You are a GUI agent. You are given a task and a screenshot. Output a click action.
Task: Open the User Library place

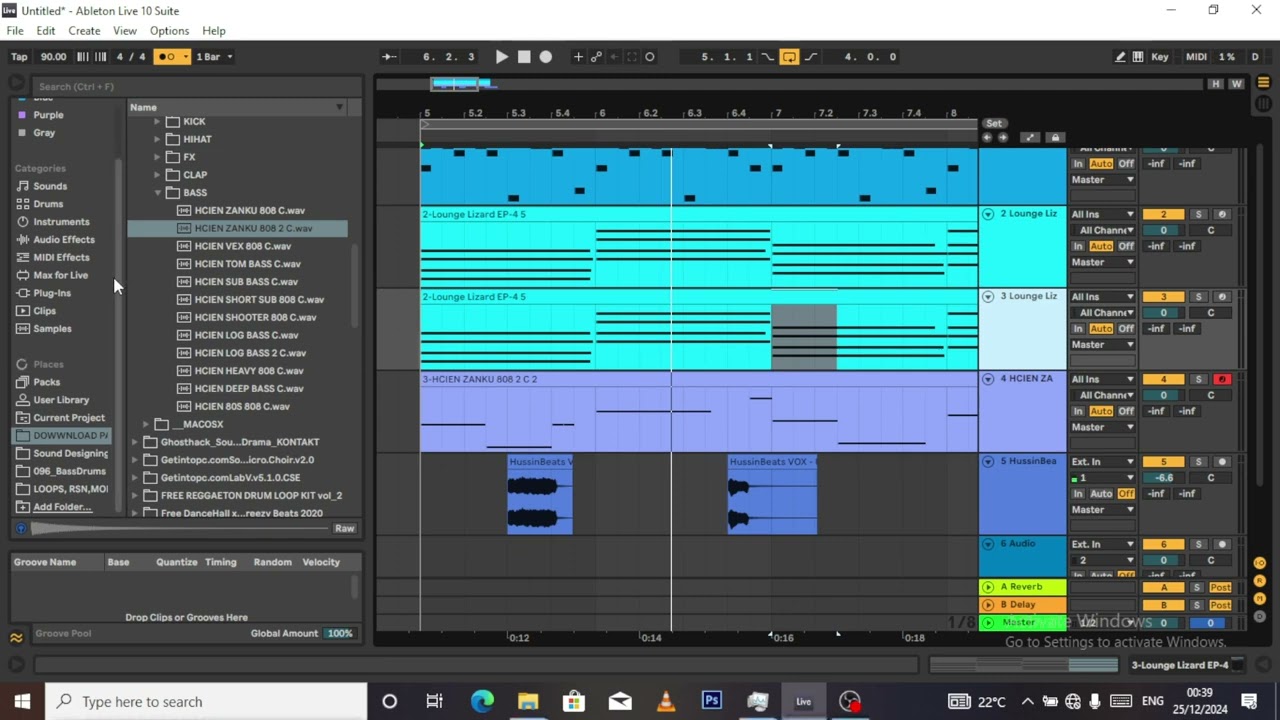pos(61,400)
